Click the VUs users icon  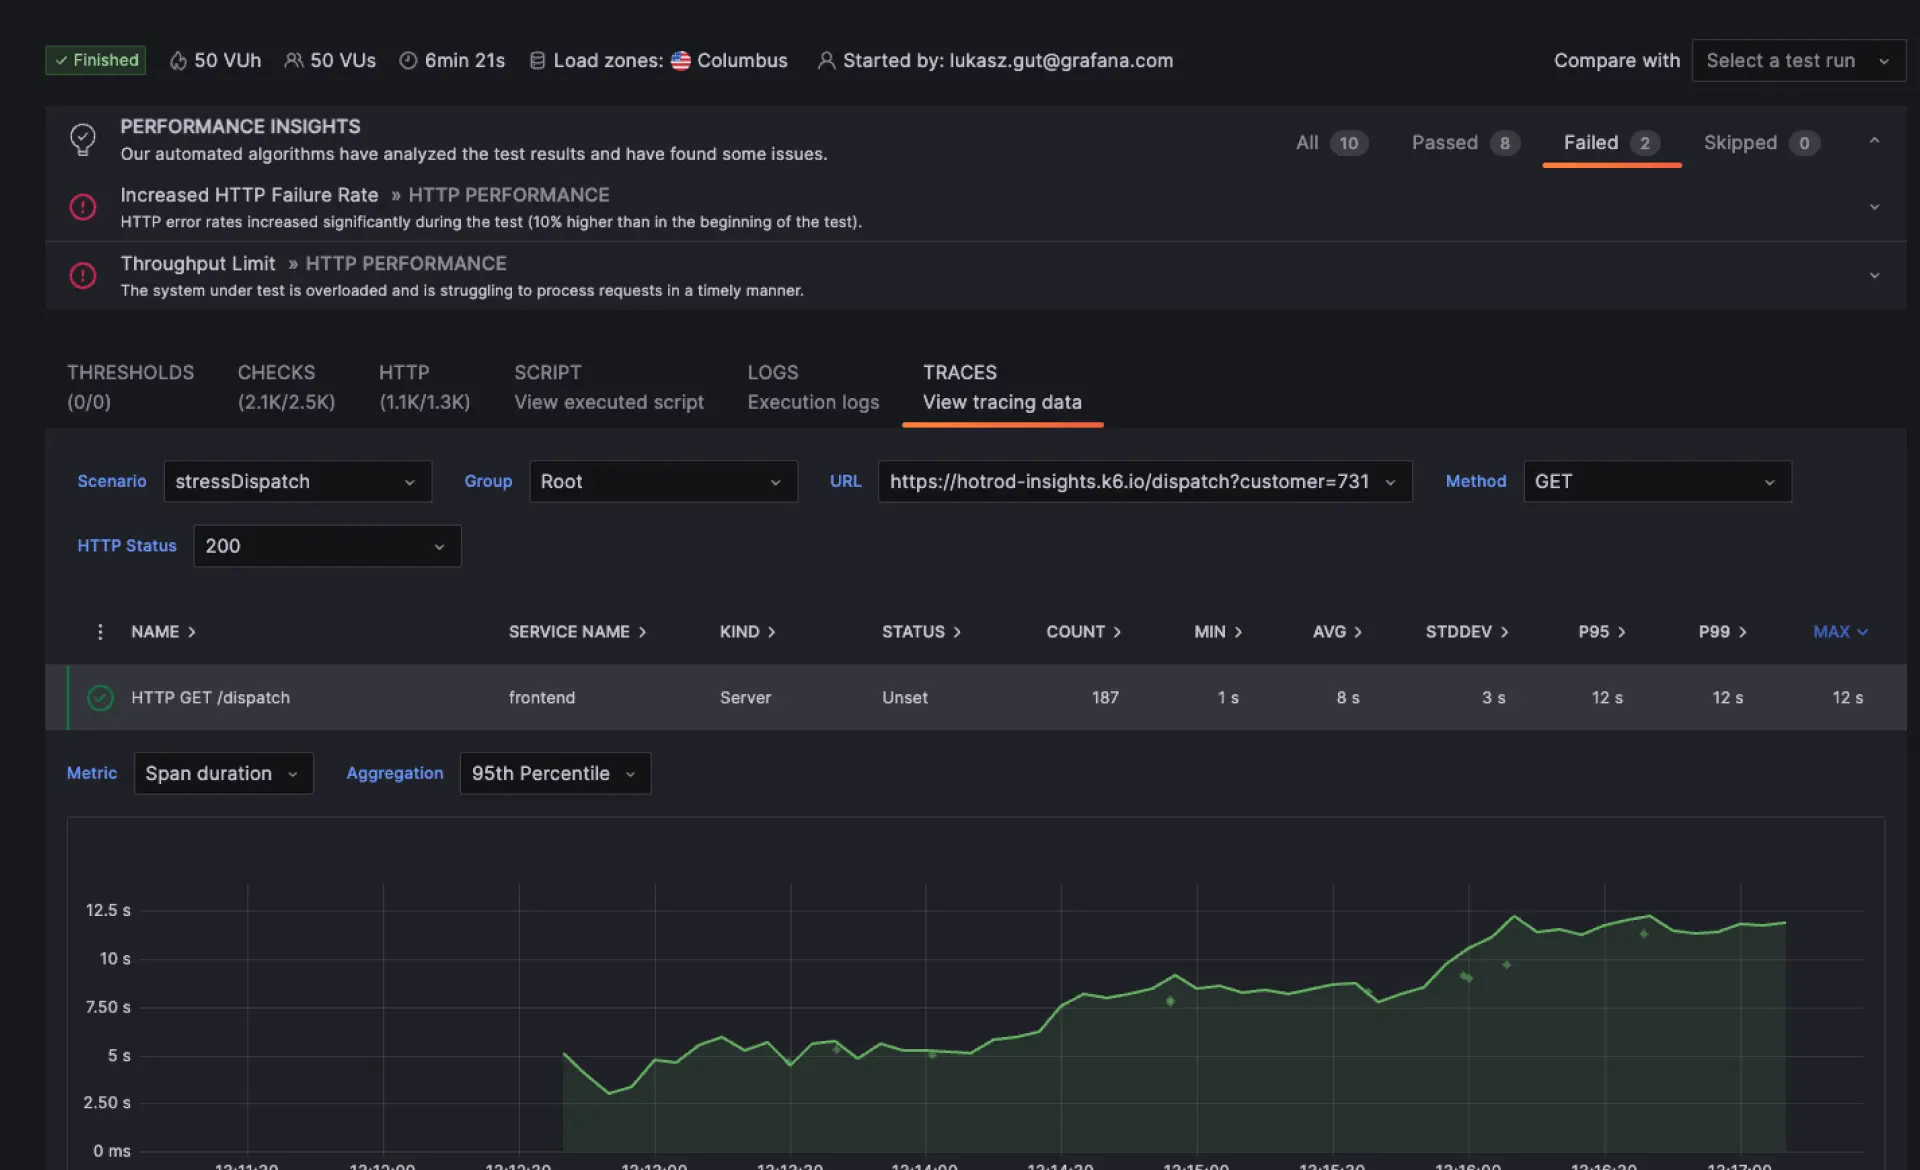coord(293,61)
